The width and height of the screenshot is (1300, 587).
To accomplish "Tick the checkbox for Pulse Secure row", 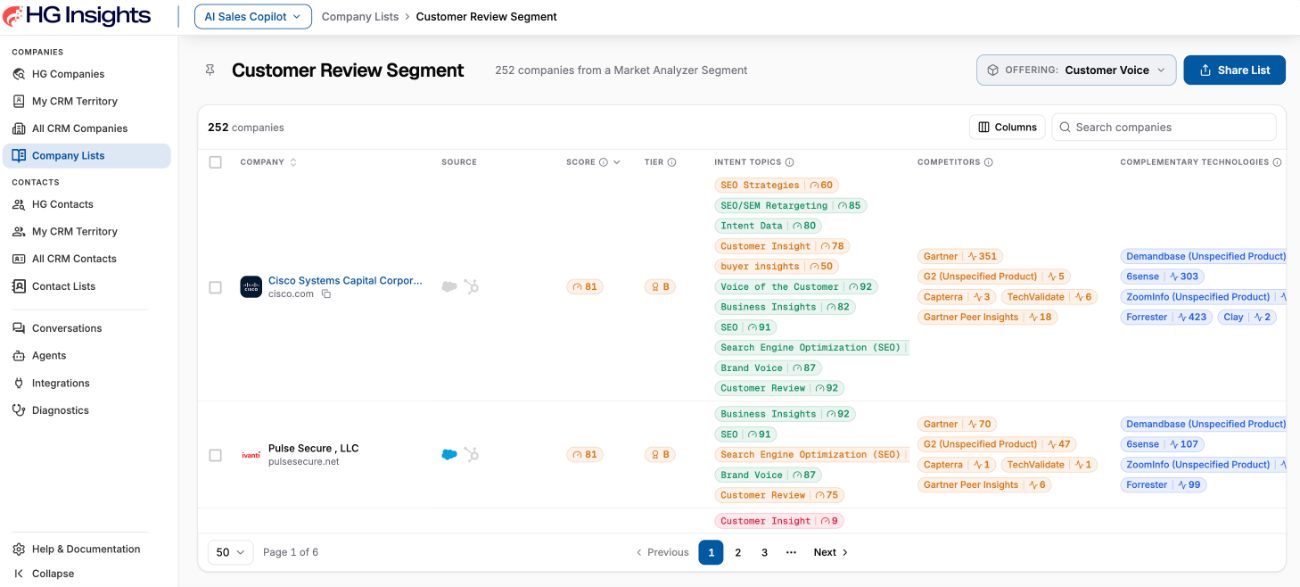I will [x=215, y=455].
